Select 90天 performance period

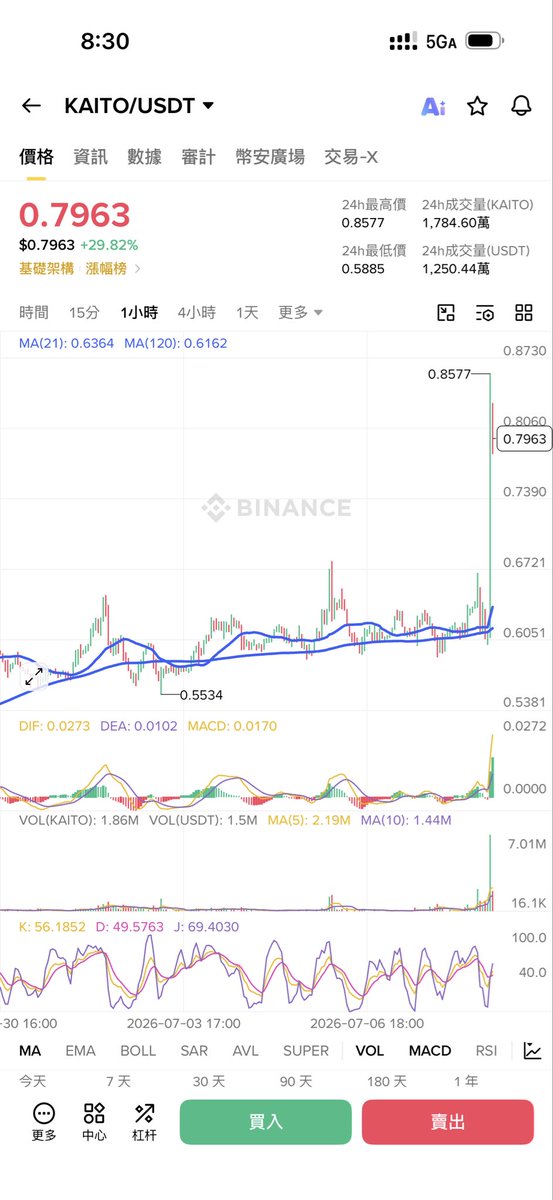(295, 1081)
